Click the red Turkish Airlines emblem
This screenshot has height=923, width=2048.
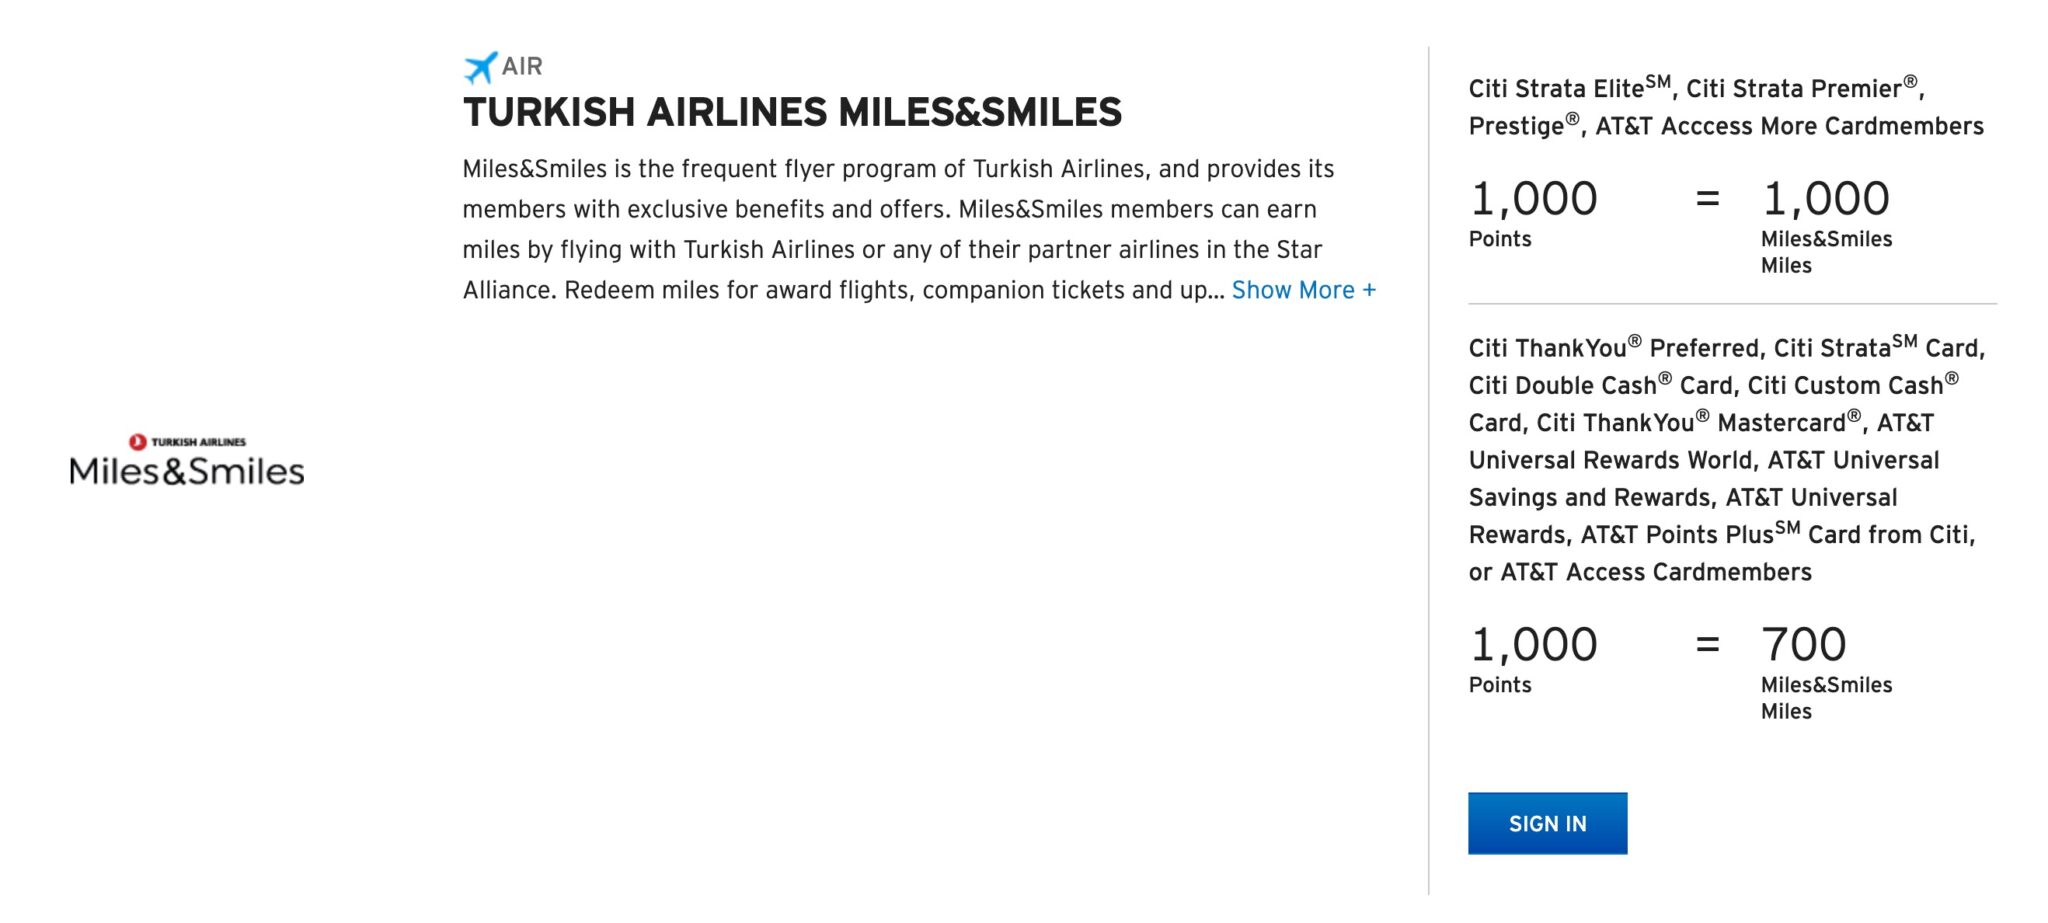138,442
